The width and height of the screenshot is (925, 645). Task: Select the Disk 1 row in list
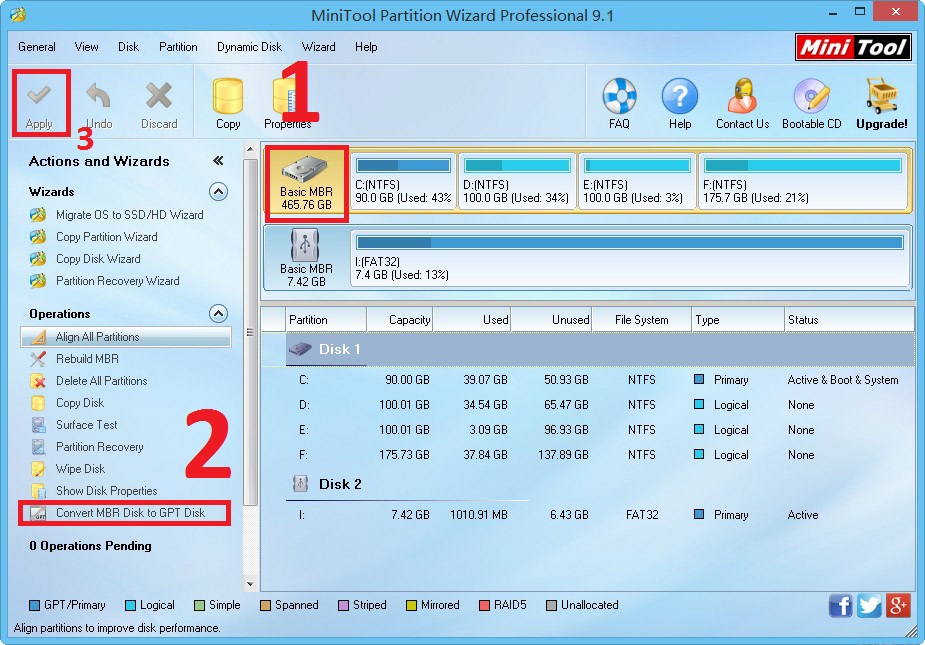tap(588, 349)
